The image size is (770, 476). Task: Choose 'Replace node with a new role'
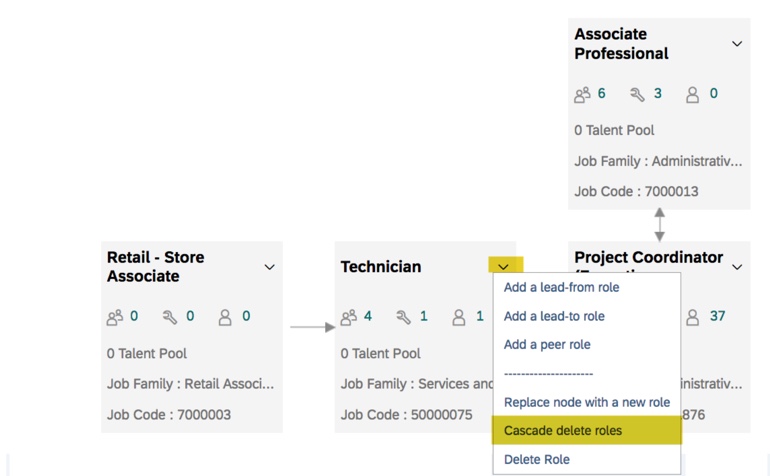point(587,402)
